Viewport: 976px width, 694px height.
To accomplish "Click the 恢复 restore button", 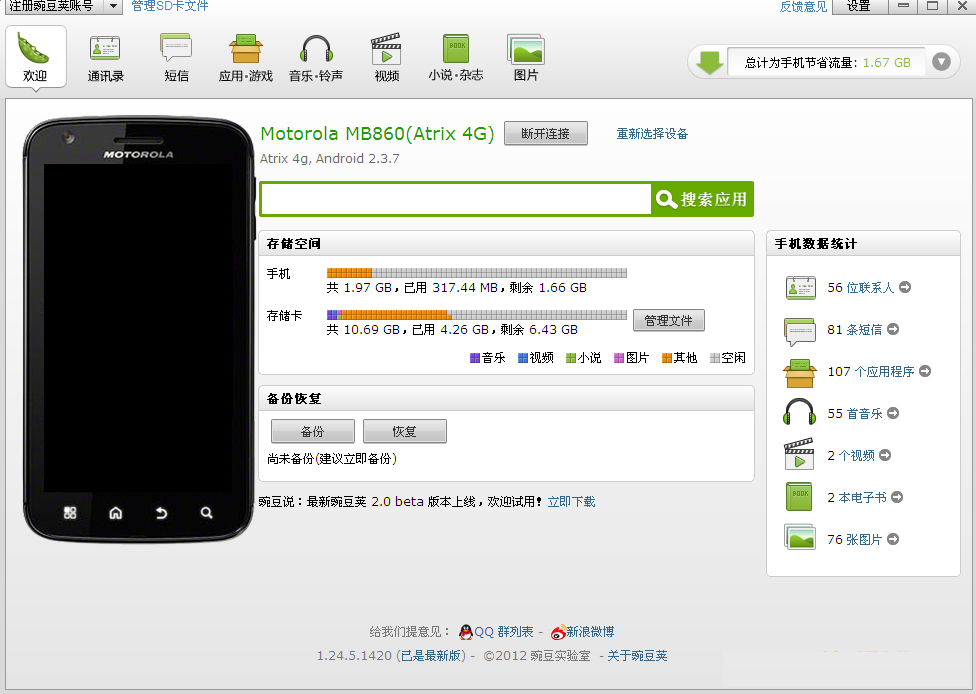I will tap(405, 431).
